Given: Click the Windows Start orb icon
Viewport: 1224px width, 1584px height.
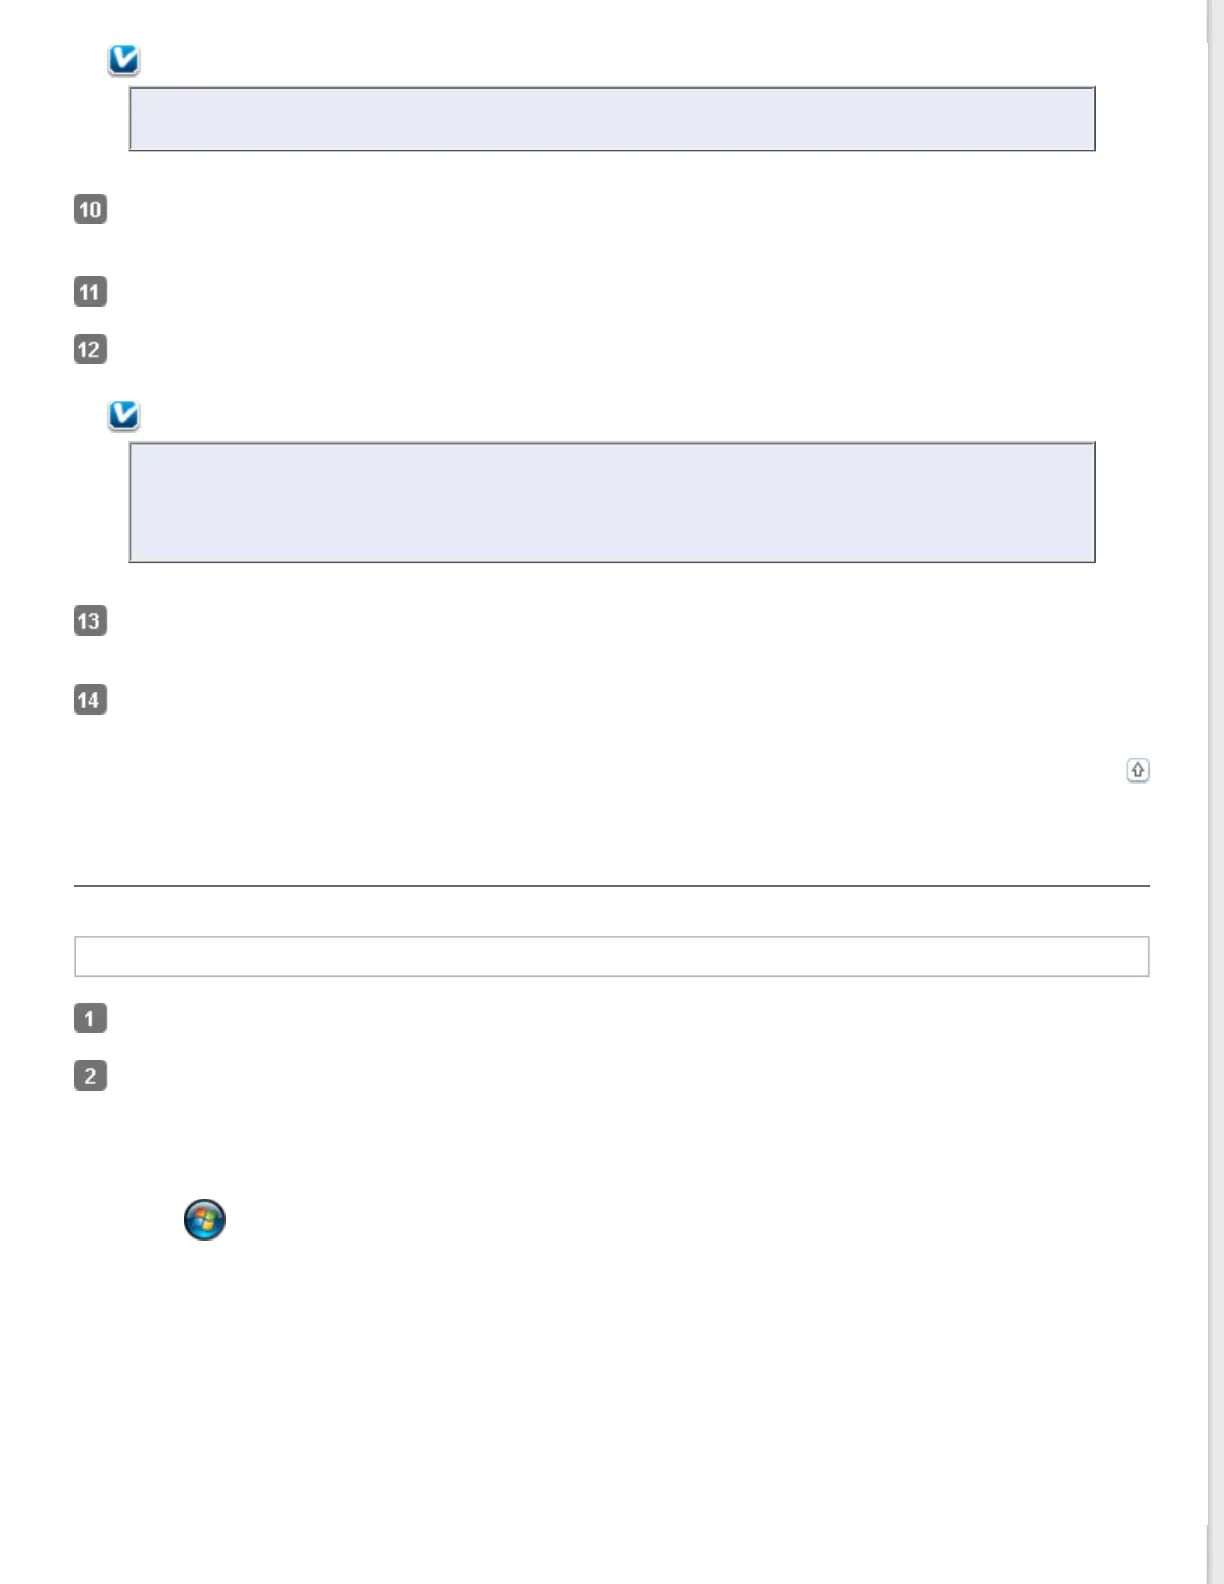Looking at the screenshot, I should 205,1220.
